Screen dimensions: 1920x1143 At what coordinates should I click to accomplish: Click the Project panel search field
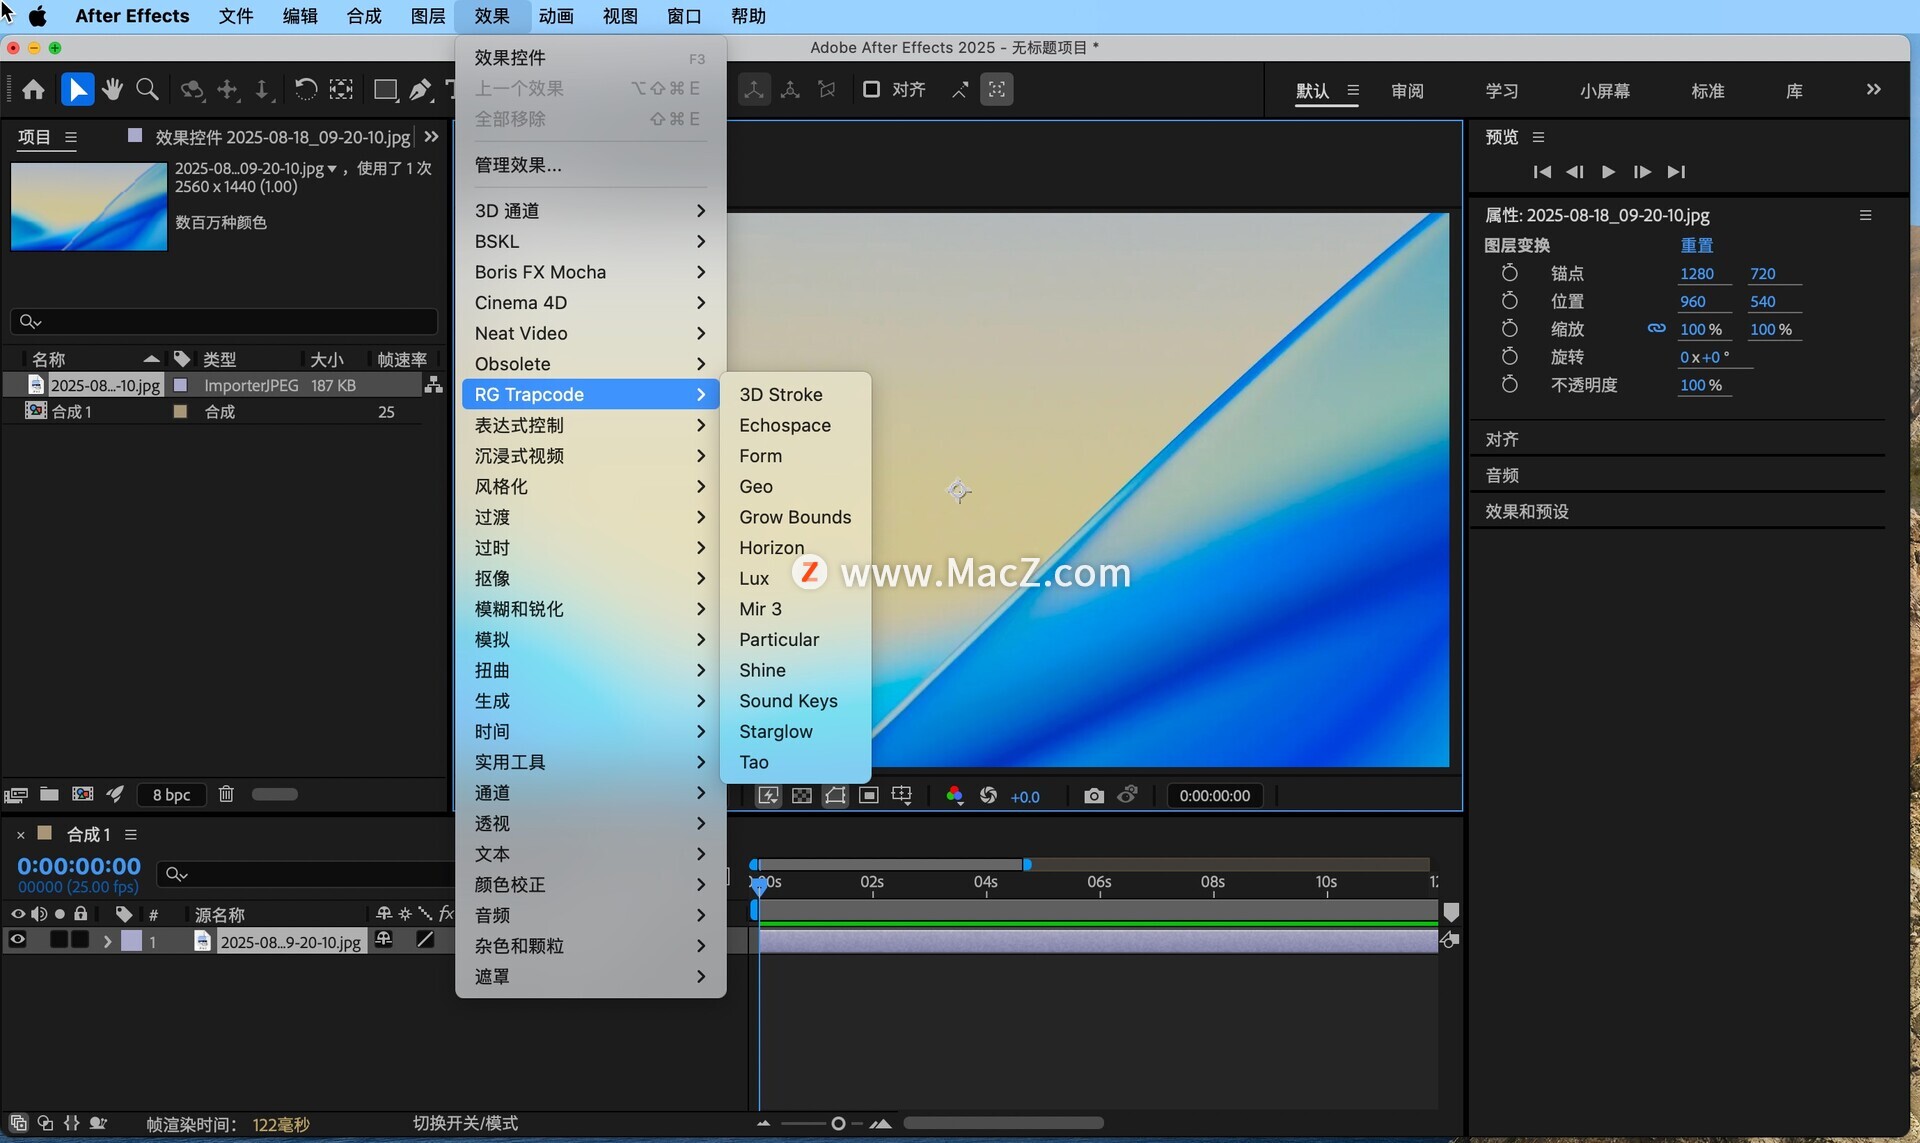click(224, 321)
